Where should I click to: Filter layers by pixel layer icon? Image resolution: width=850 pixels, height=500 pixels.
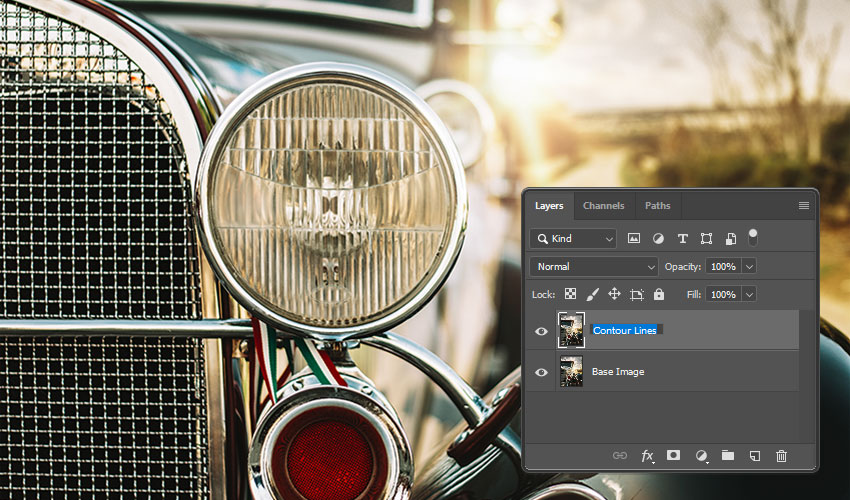click(x=634, y=239)
